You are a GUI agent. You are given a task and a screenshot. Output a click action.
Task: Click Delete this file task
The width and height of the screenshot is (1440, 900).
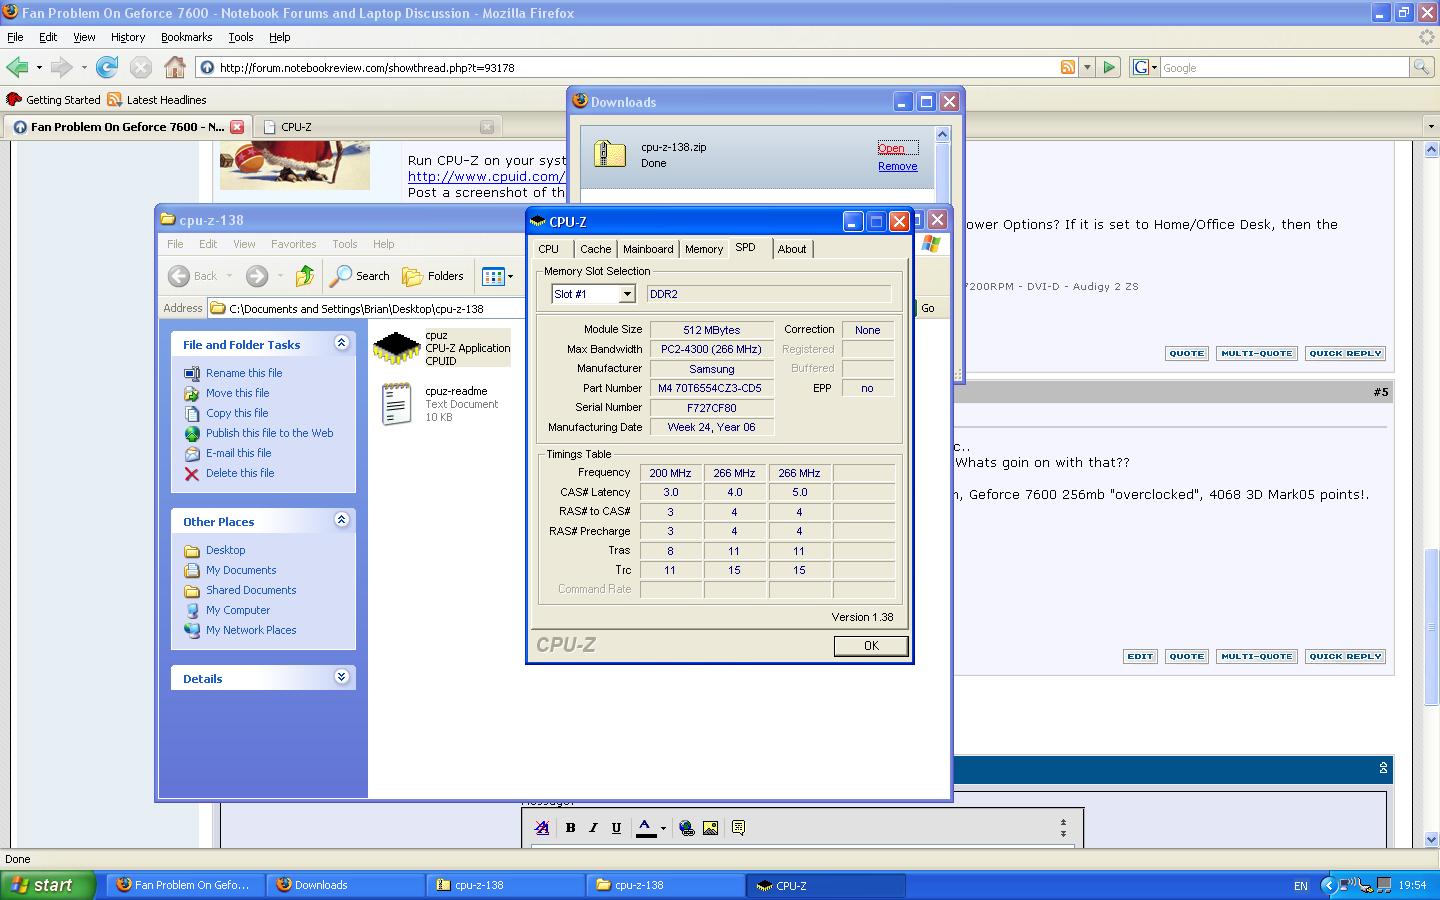pyautogui.click(x=240, y=473)
